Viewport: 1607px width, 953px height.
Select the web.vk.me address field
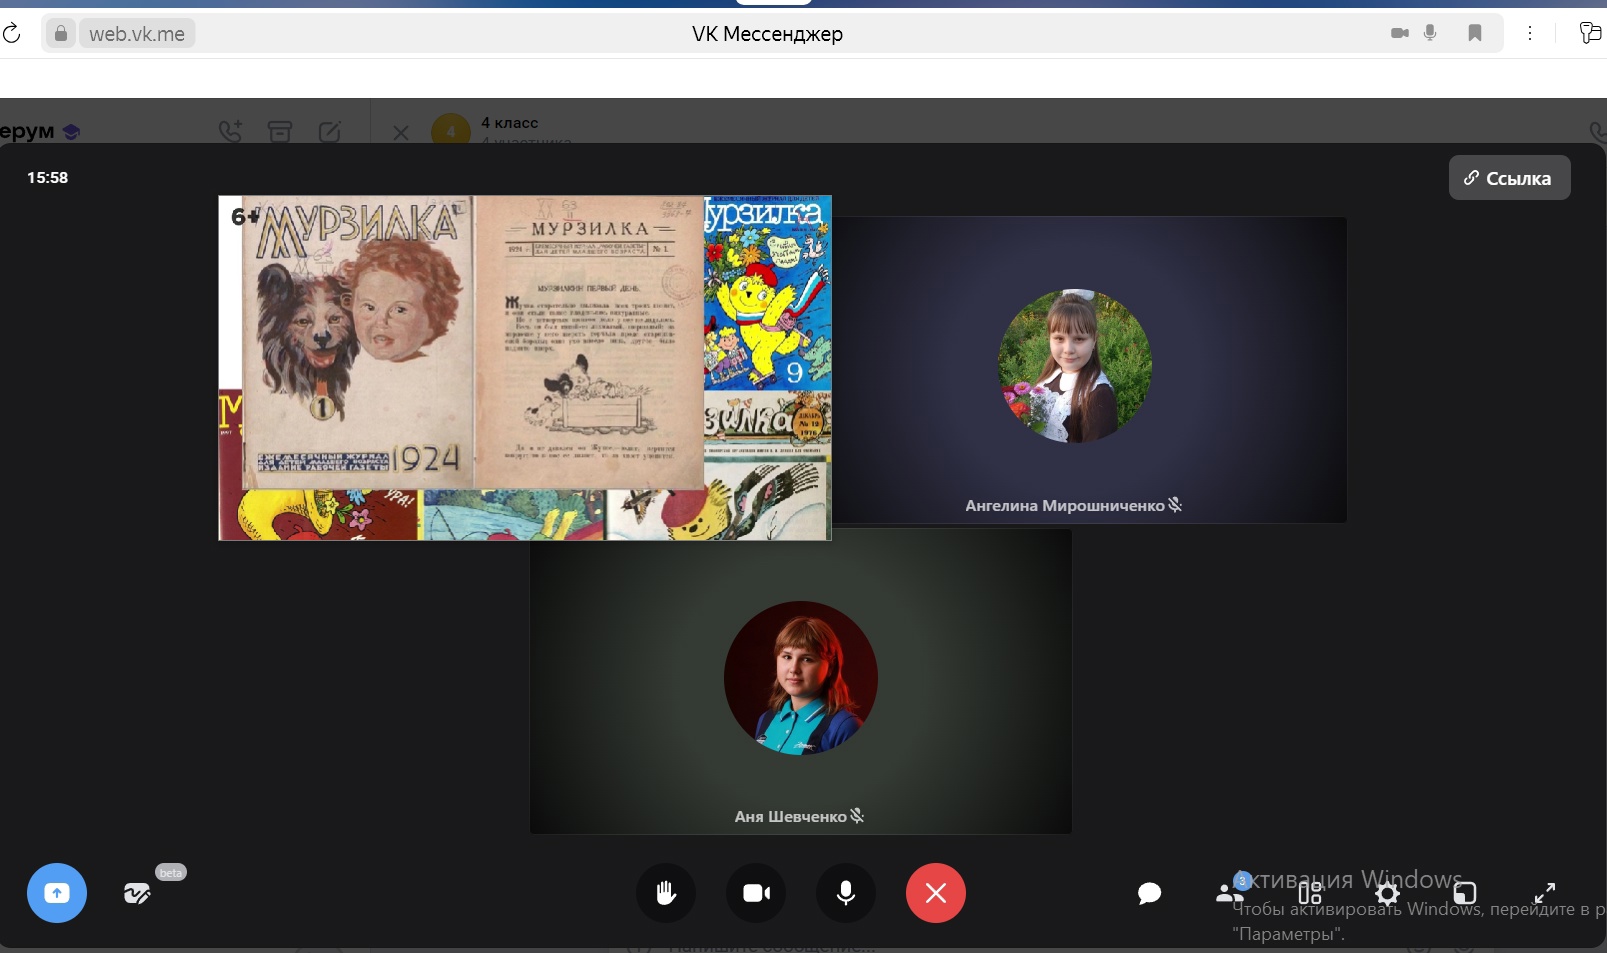coord(137,34)
